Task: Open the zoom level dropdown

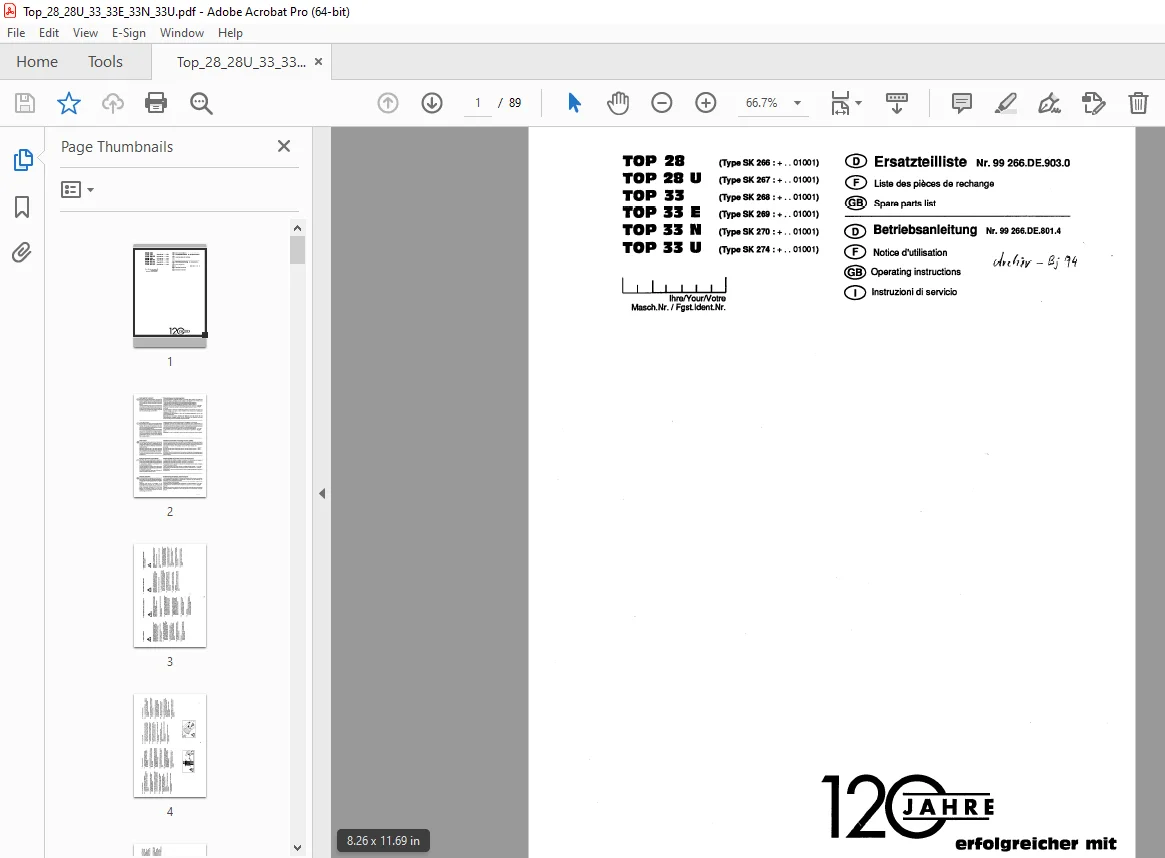Action: pyautogui.click(x=797, y=103)
